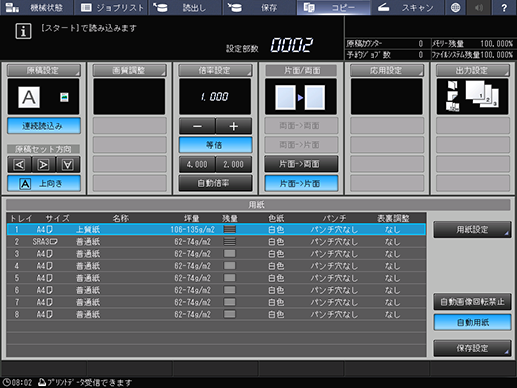Switch to the スキャン tab

coord(407,7)
